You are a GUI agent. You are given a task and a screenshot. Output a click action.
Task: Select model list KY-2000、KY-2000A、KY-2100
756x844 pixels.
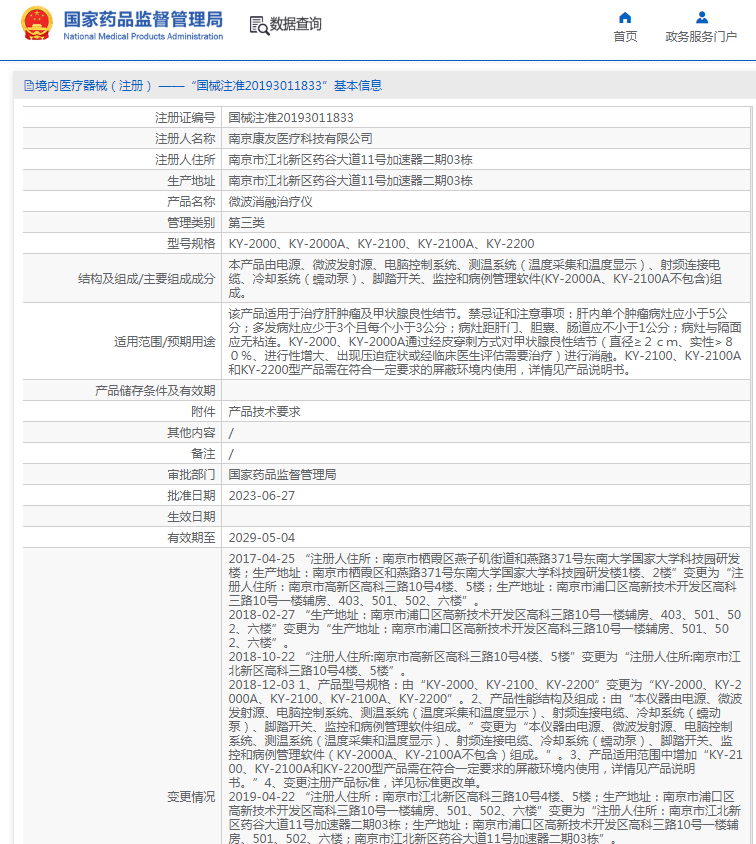click(381, 243)
